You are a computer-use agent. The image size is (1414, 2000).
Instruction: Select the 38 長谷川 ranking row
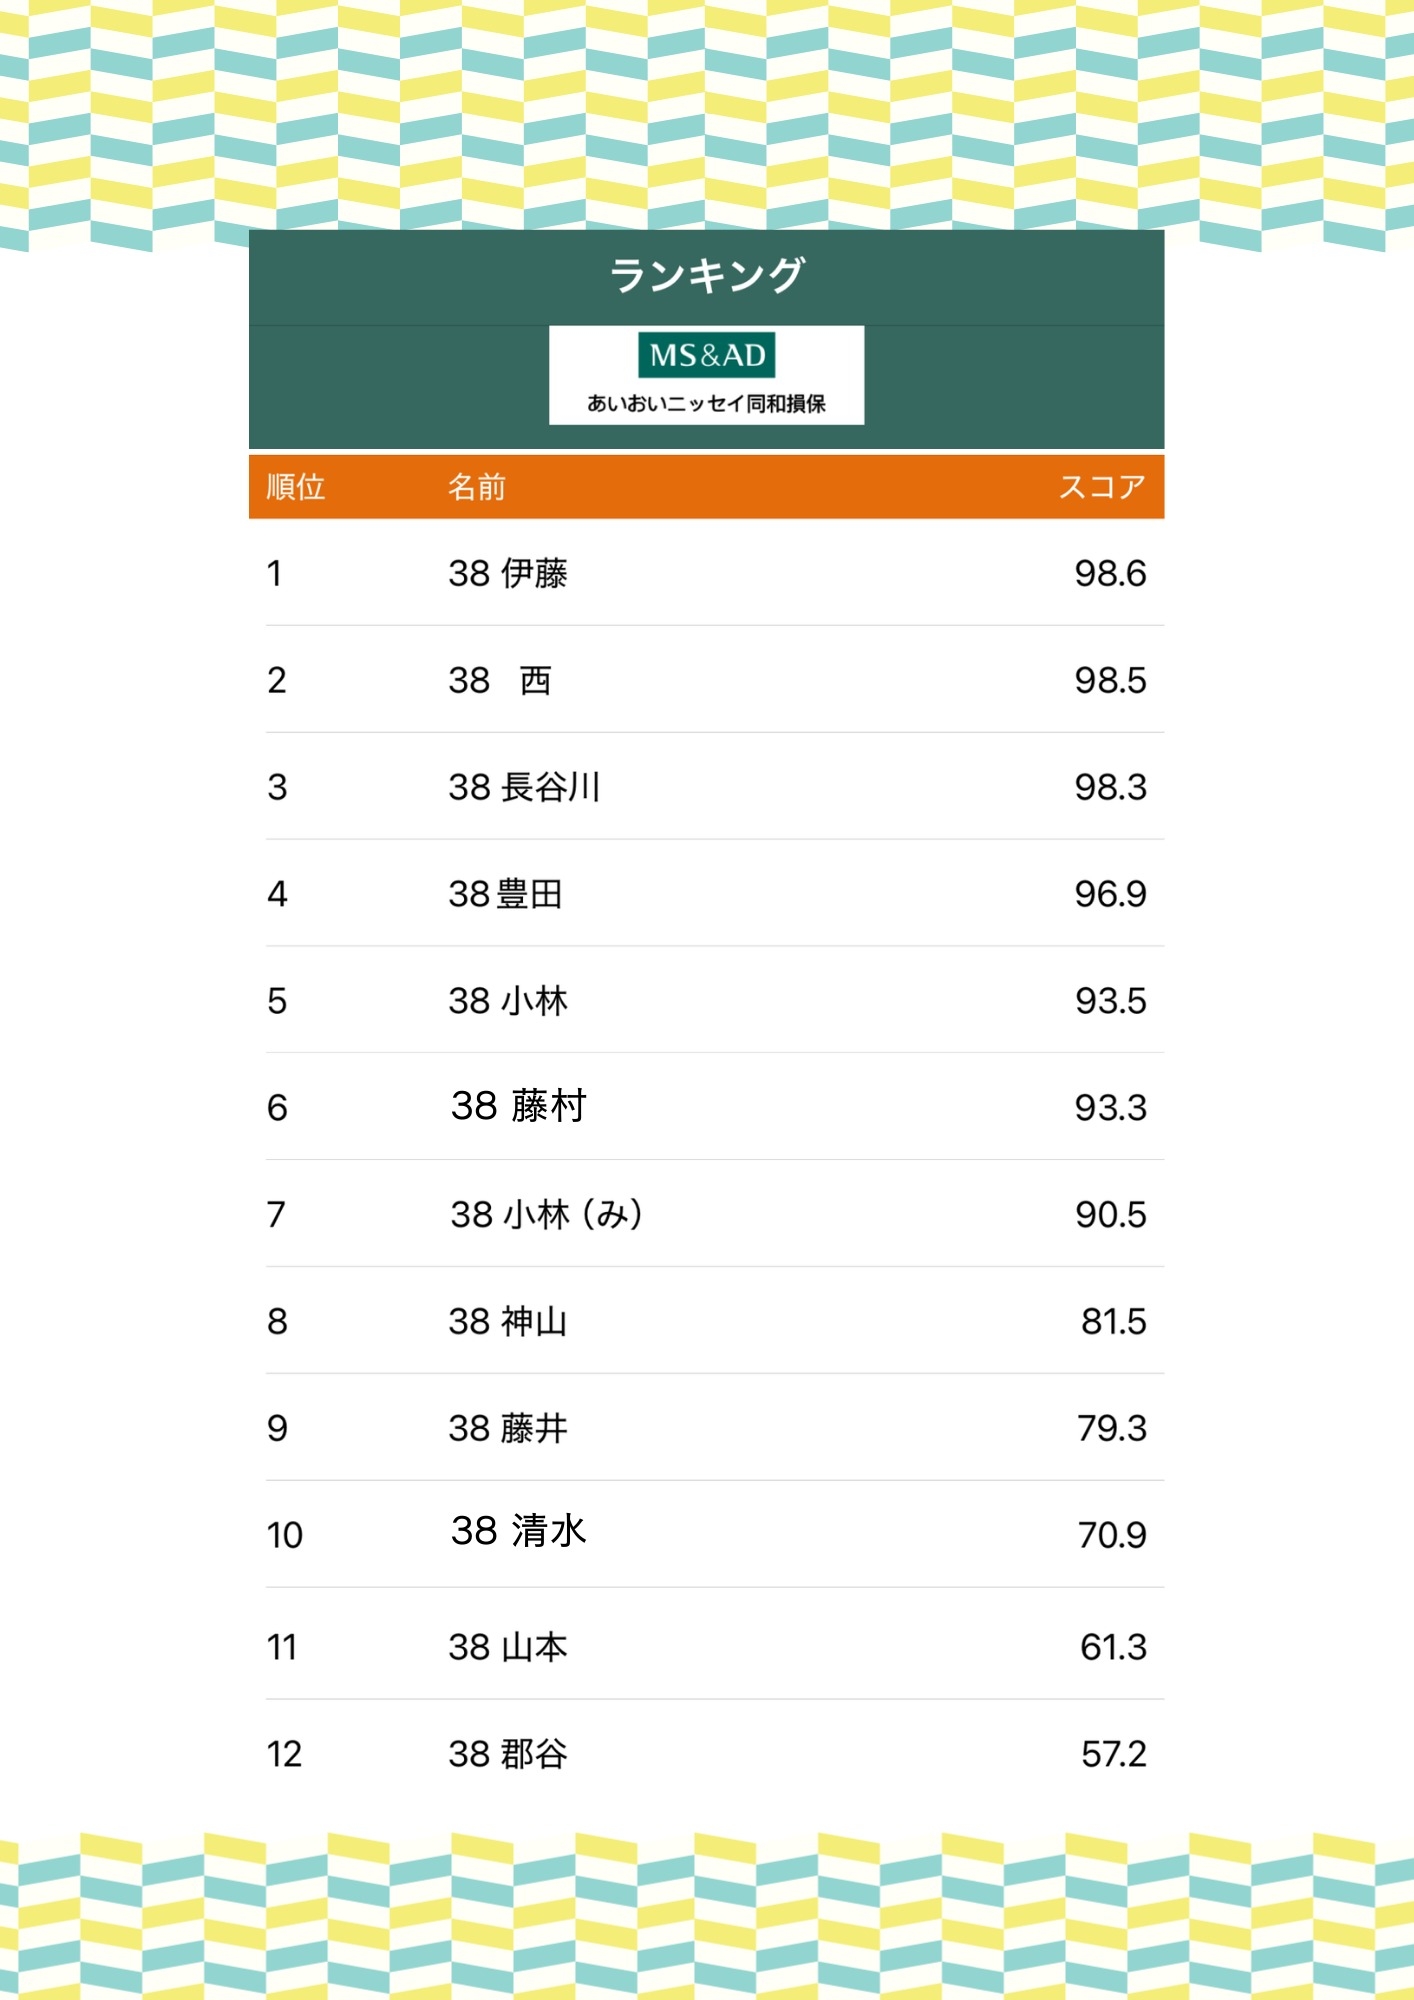click(706, 787)
